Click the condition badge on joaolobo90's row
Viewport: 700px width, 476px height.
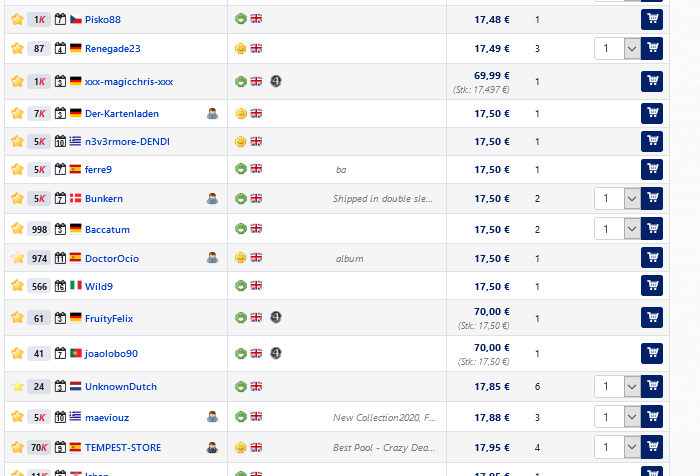(240, 353)
